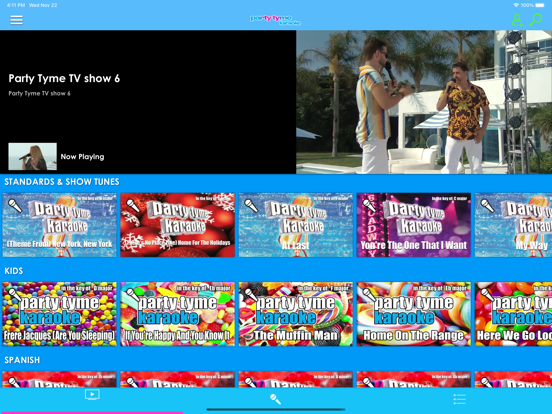Click the Wi-Fi status icon
Image resolution: width=552 pixels, height=414 pixels.
516,5
